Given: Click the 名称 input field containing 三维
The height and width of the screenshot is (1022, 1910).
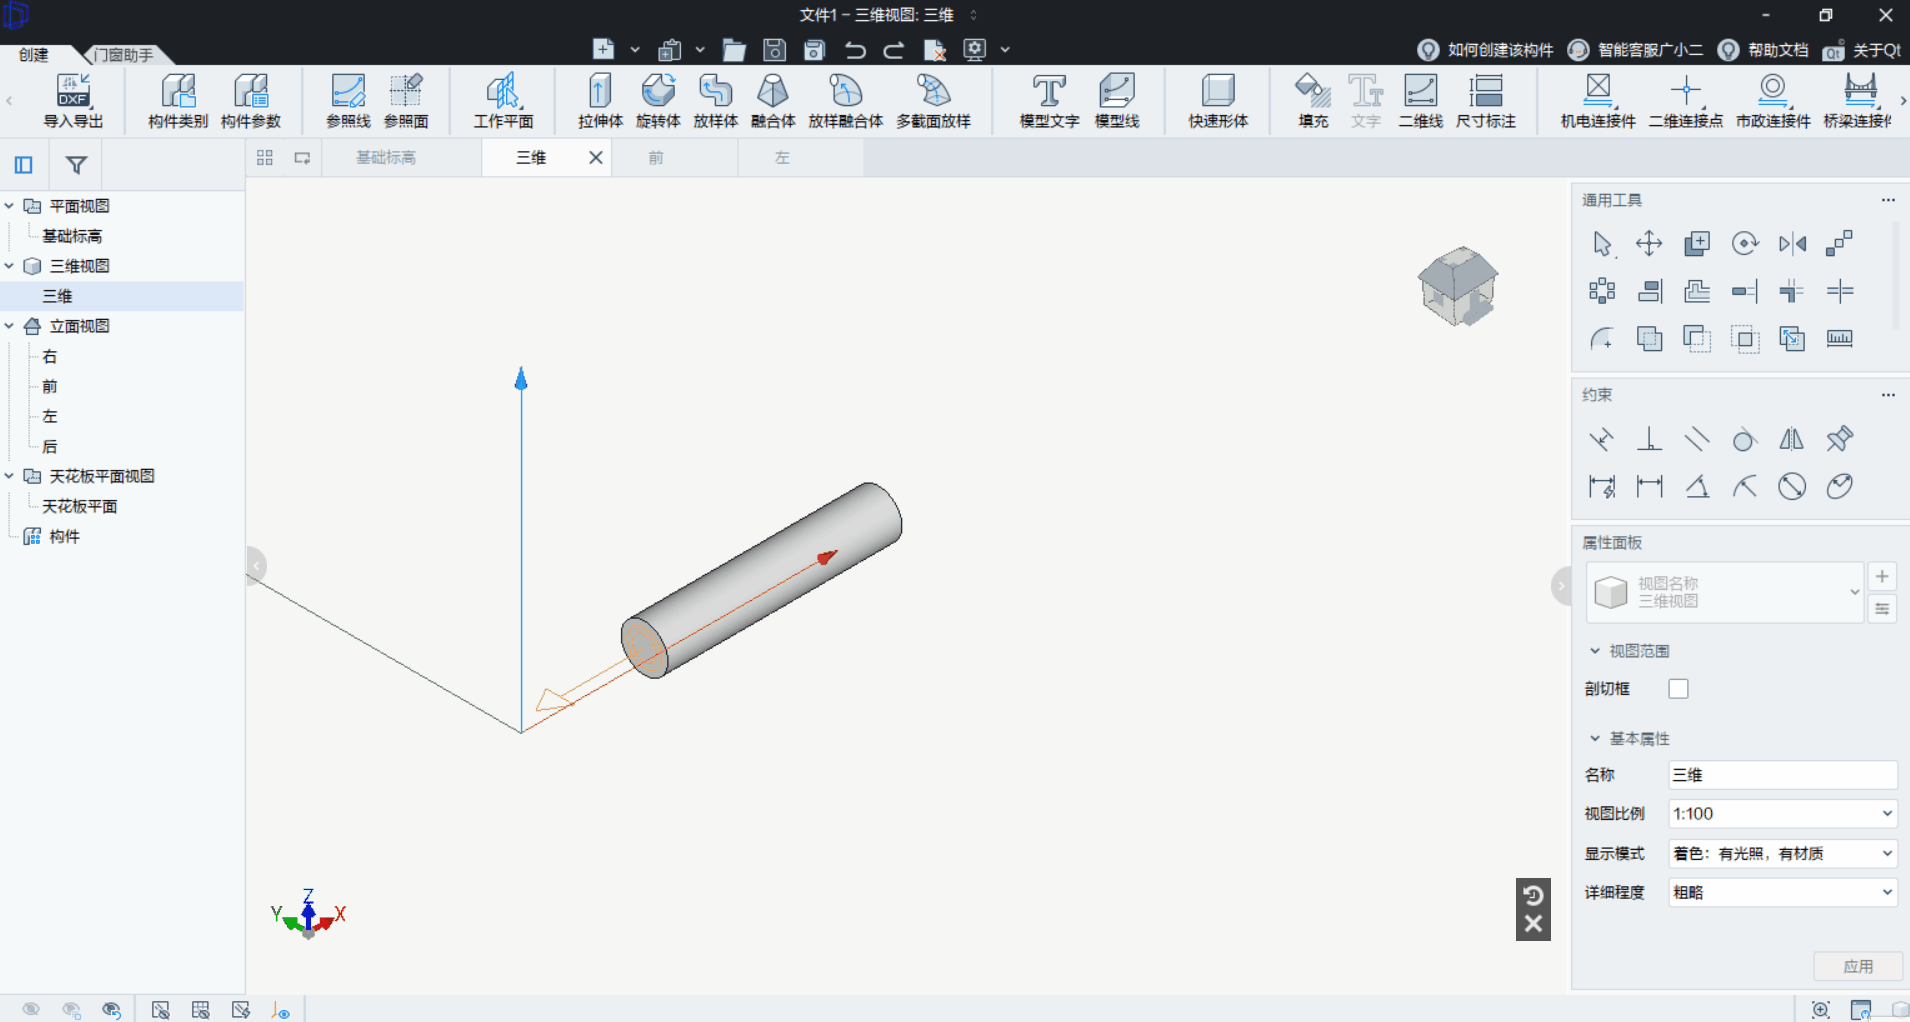Looking at the screenshot, I should [x=1782, y=775].
